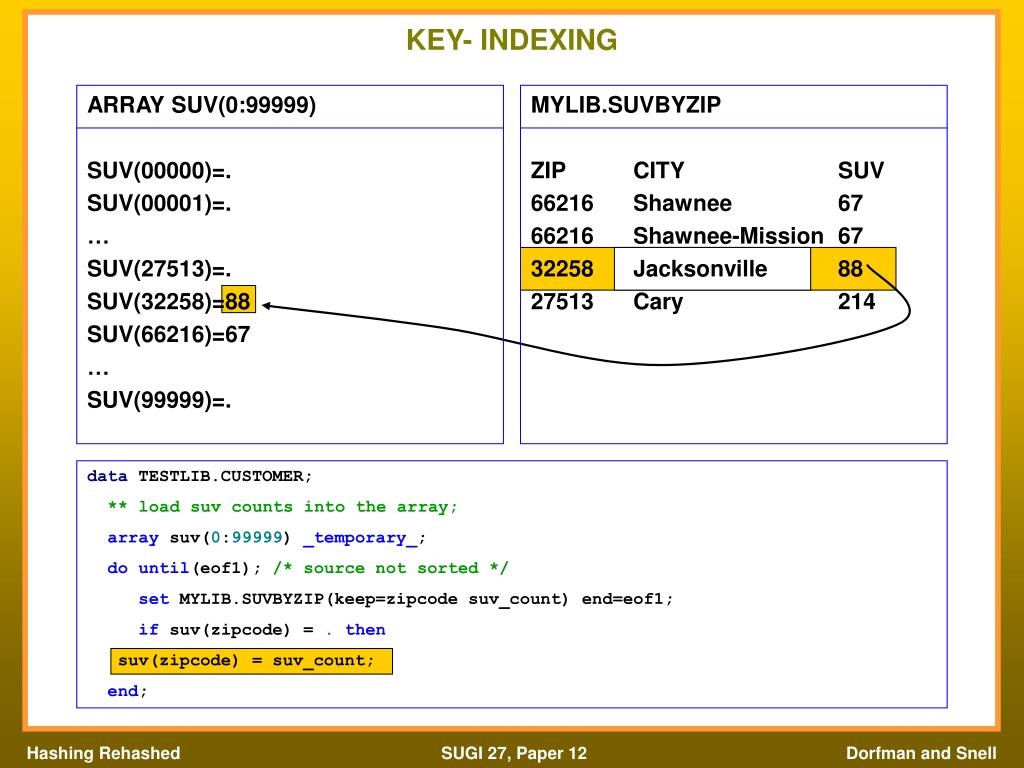This screenshot has width=1024, height=768.
Task: Click the CITY column heading
Action: tap(658, 170)
